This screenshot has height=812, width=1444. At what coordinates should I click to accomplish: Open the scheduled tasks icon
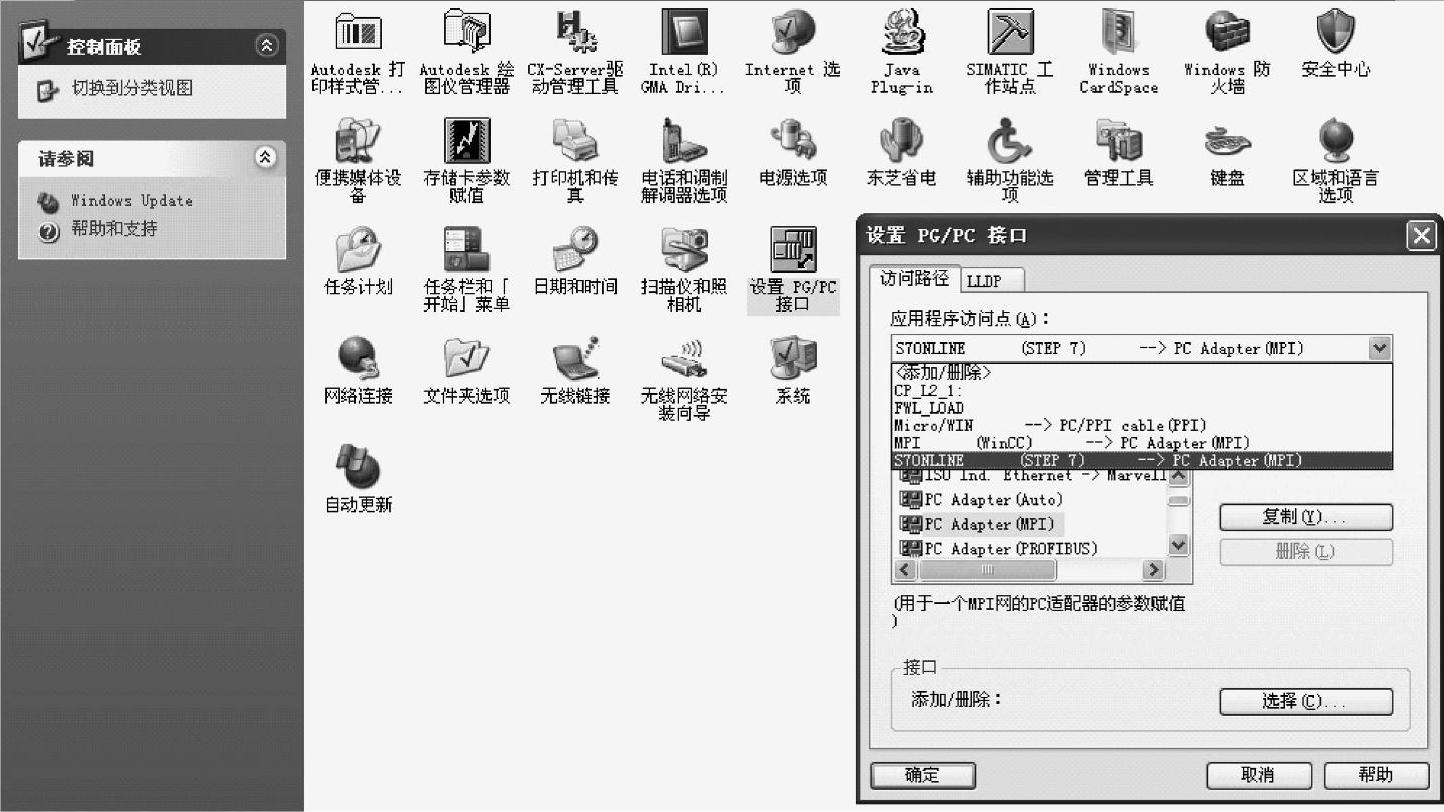[x=358, y=250]
